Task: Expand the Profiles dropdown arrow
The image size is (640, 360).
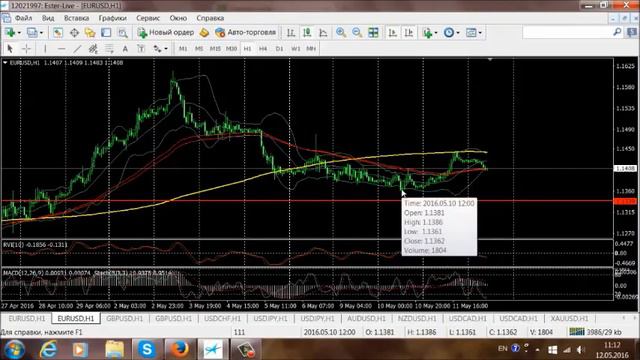Action: pyautogui.click(x=41, y=33)
